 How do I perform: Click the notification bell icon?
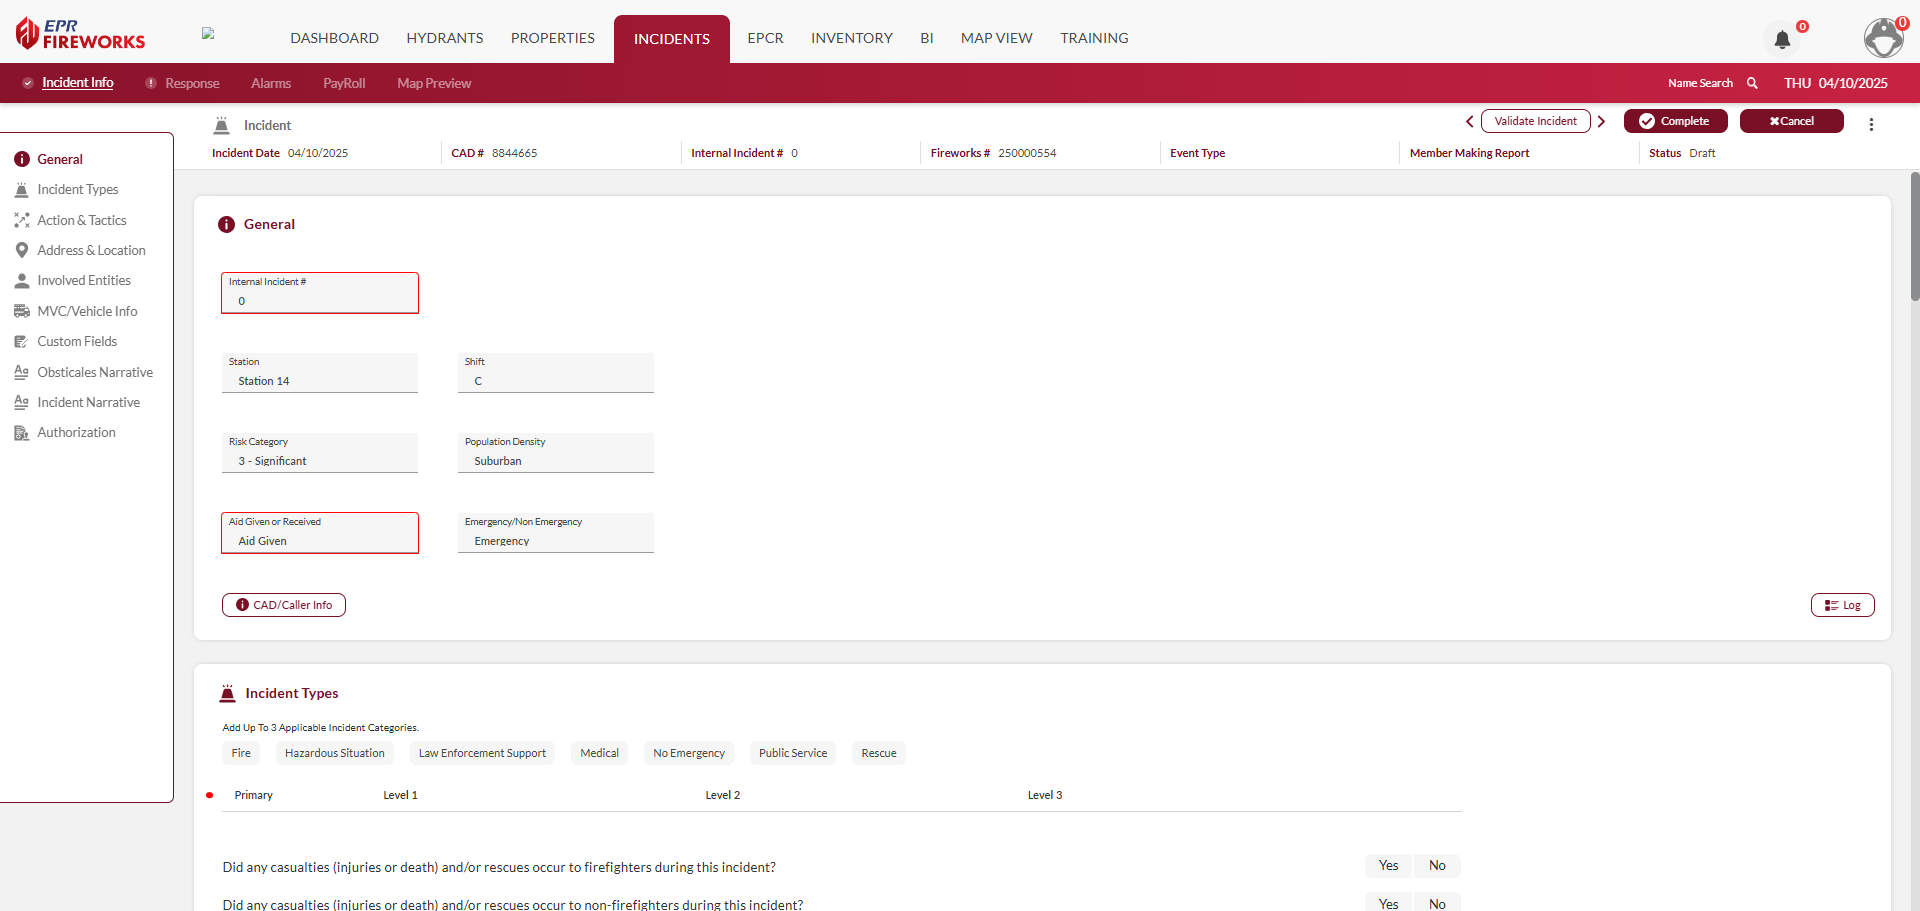(1782, 40)
